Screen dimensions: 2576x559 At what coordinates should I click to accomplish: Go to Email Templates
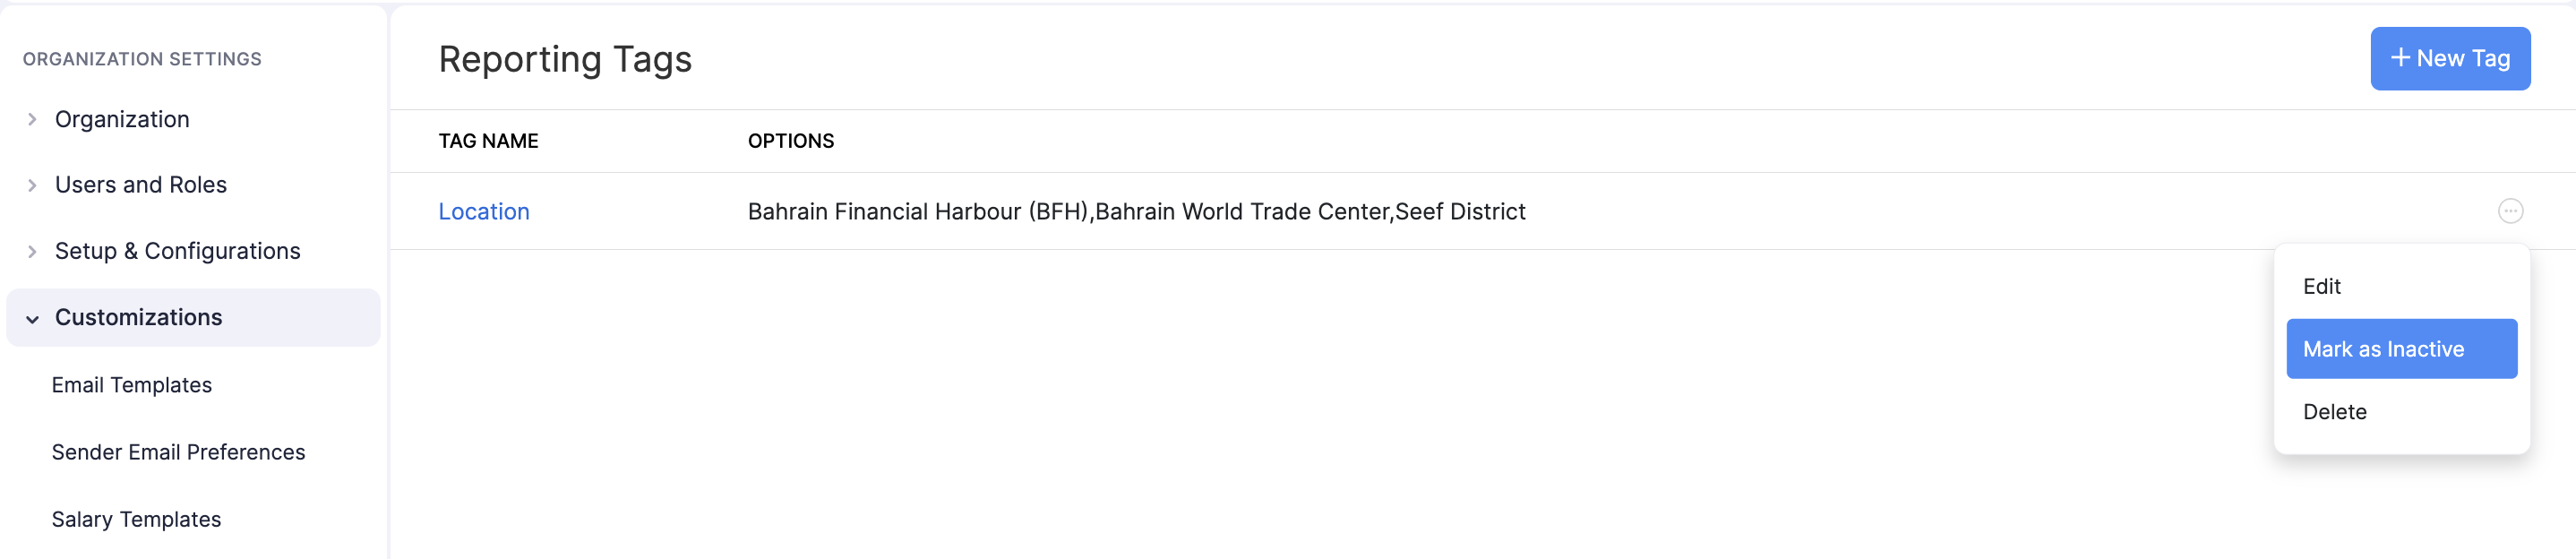tap(132, 386)
